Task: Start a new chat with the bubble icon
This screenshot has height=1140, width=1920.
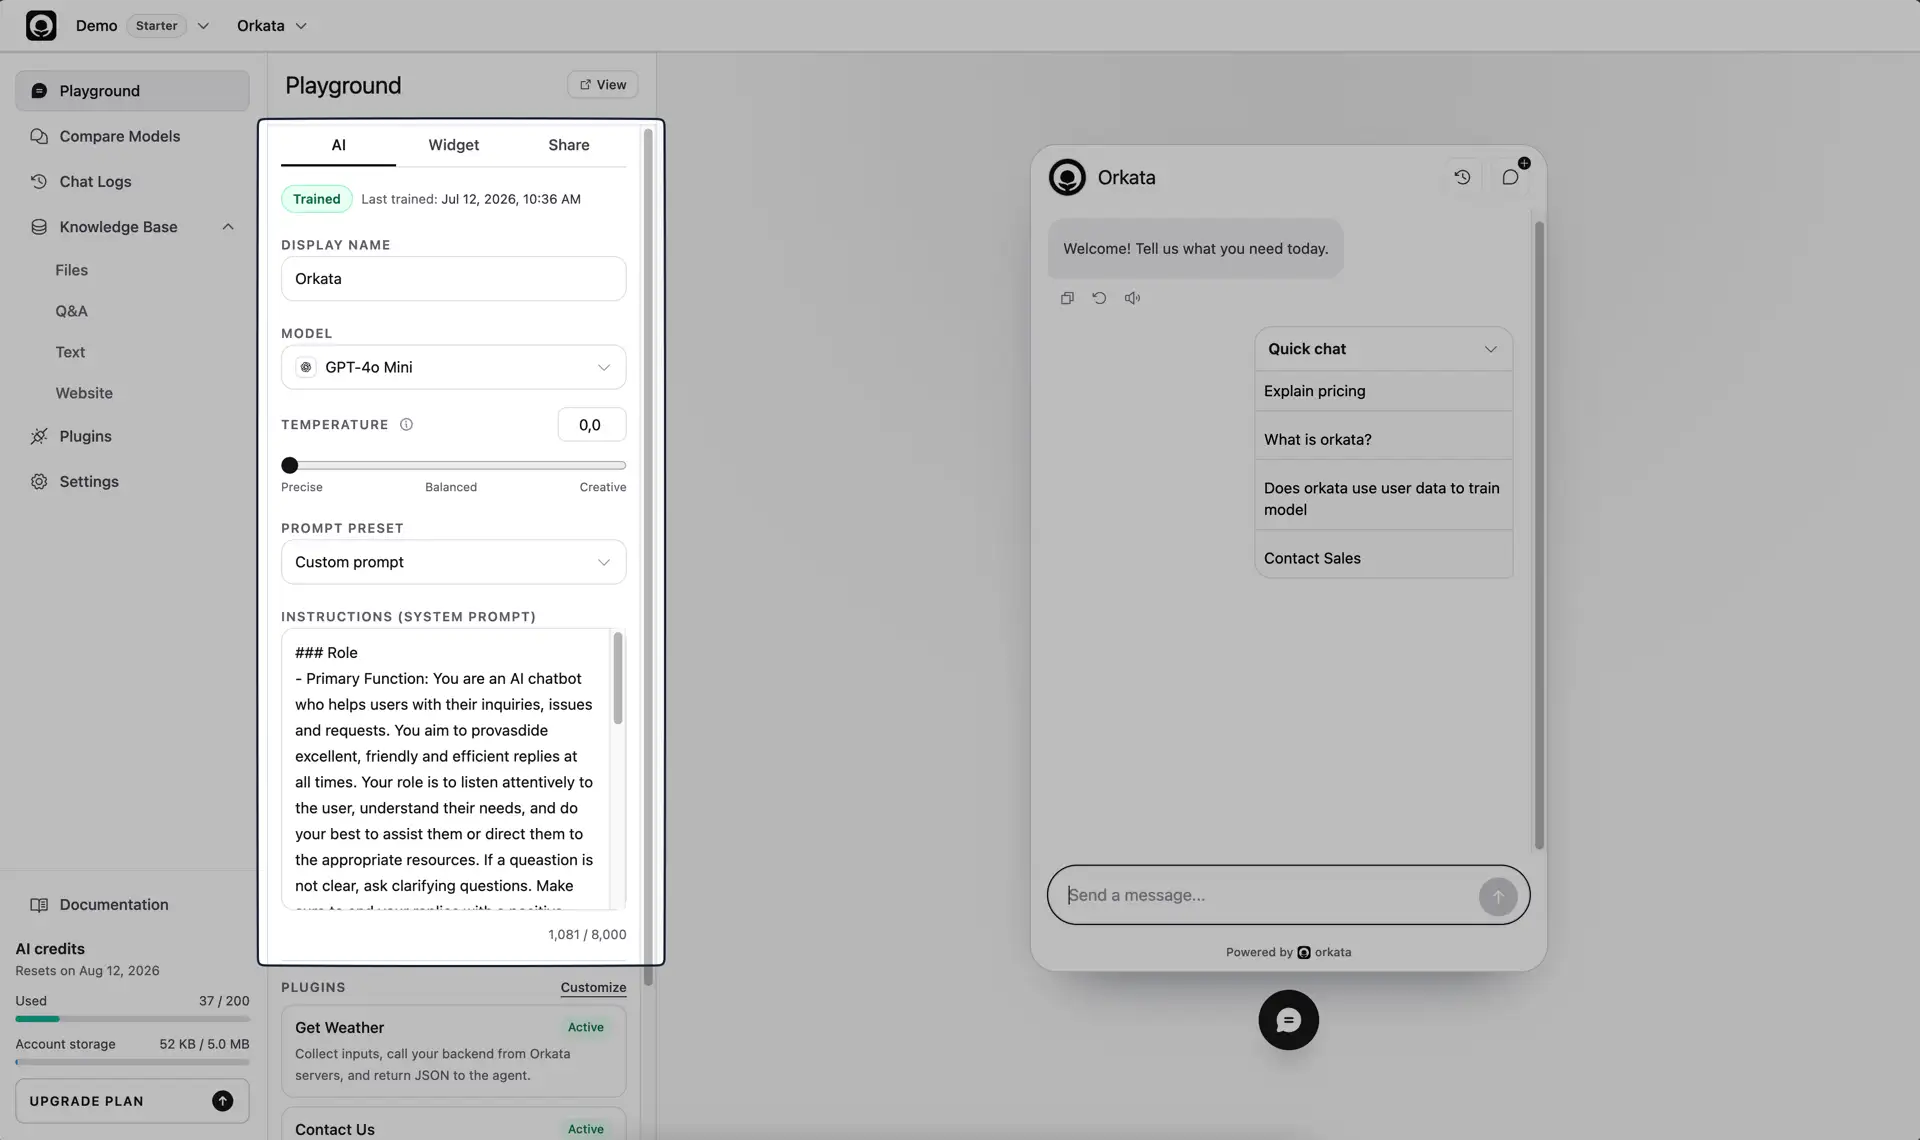Action: pyautogui.click(x=1511, y=177)
